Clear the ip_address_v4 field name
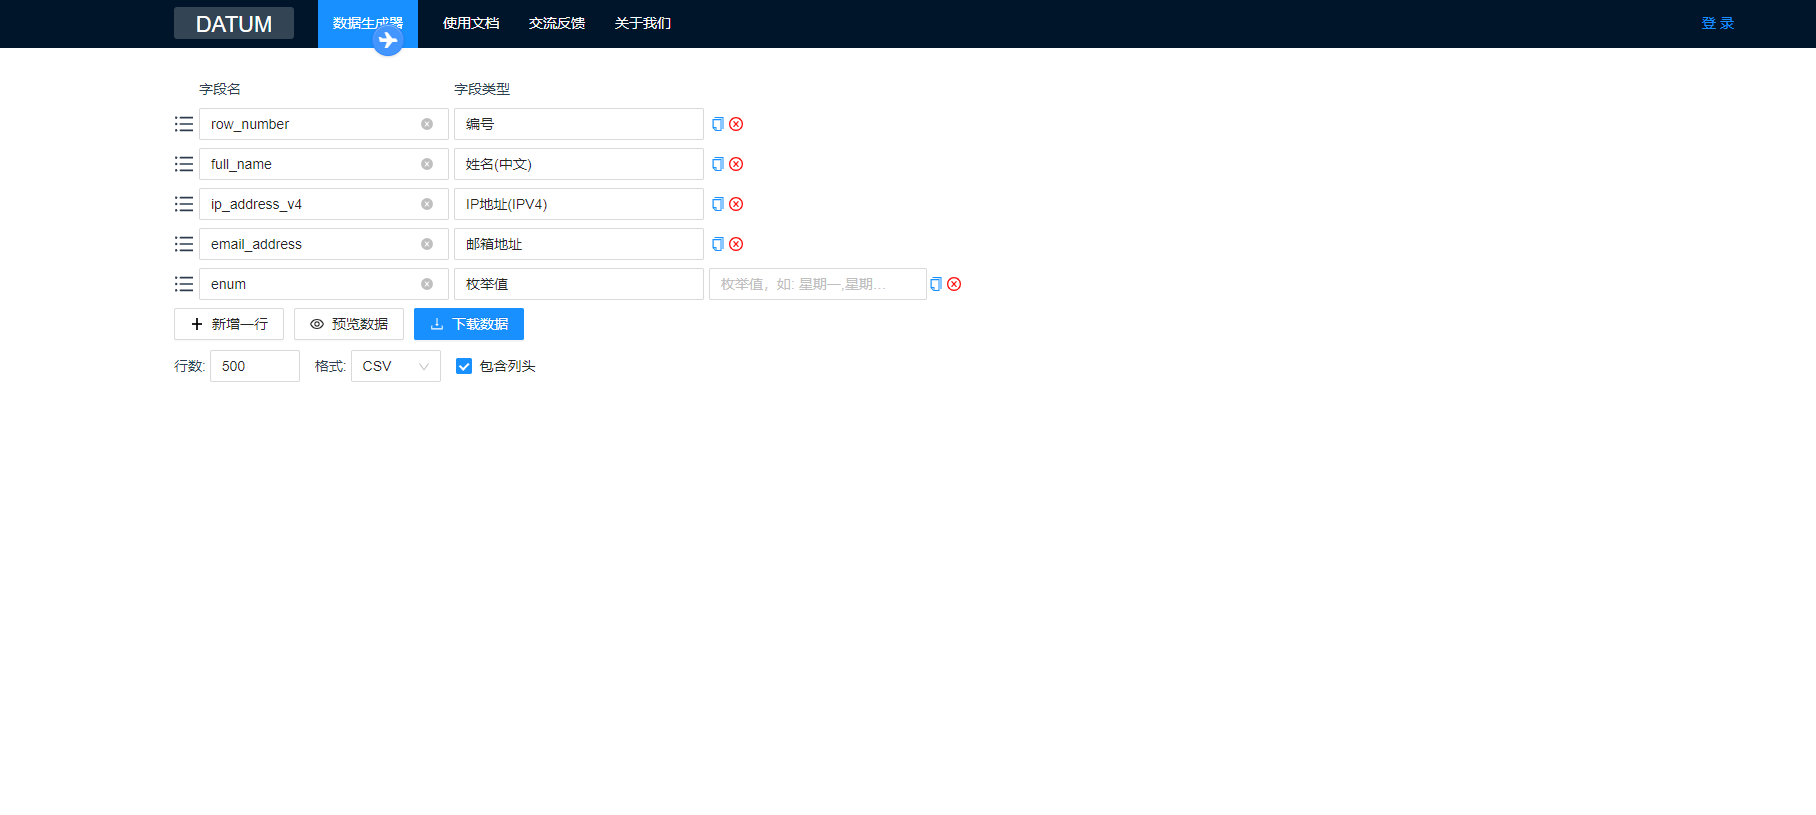Image resolution: width=1816 pixels, height=815 pixels. click(x=427, y=204)
